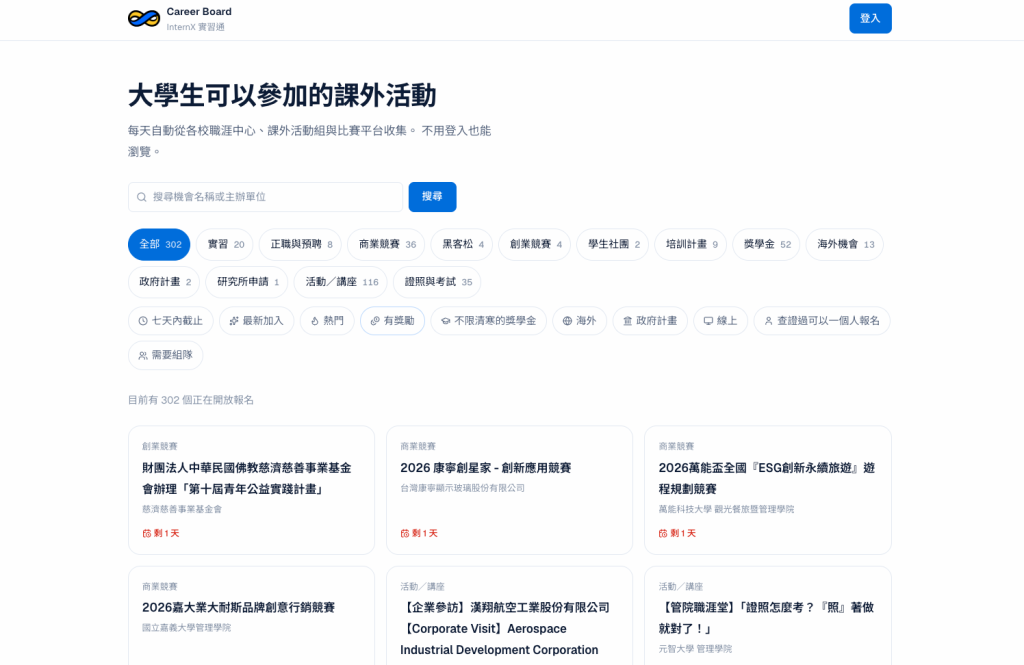Toggle the 需要組隊 filter
Viewport: 1024px width, 665px height.
pyautogui.click(x=166, y=355)
